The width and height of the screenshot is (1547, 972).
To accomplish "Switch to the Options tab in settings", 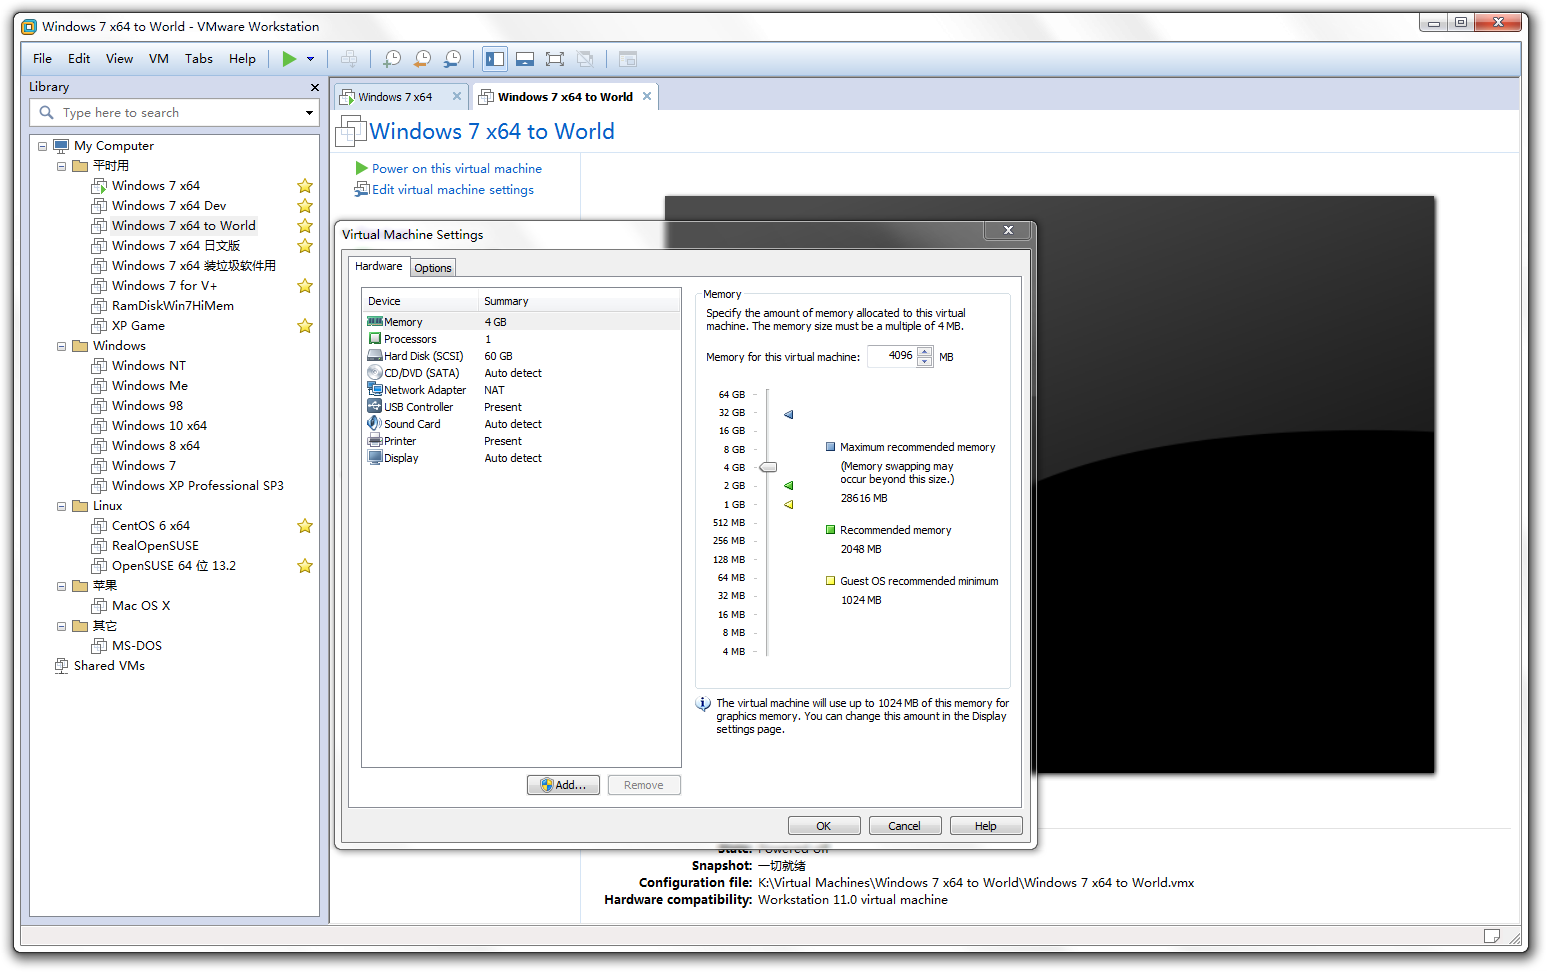I will point(433,268).
